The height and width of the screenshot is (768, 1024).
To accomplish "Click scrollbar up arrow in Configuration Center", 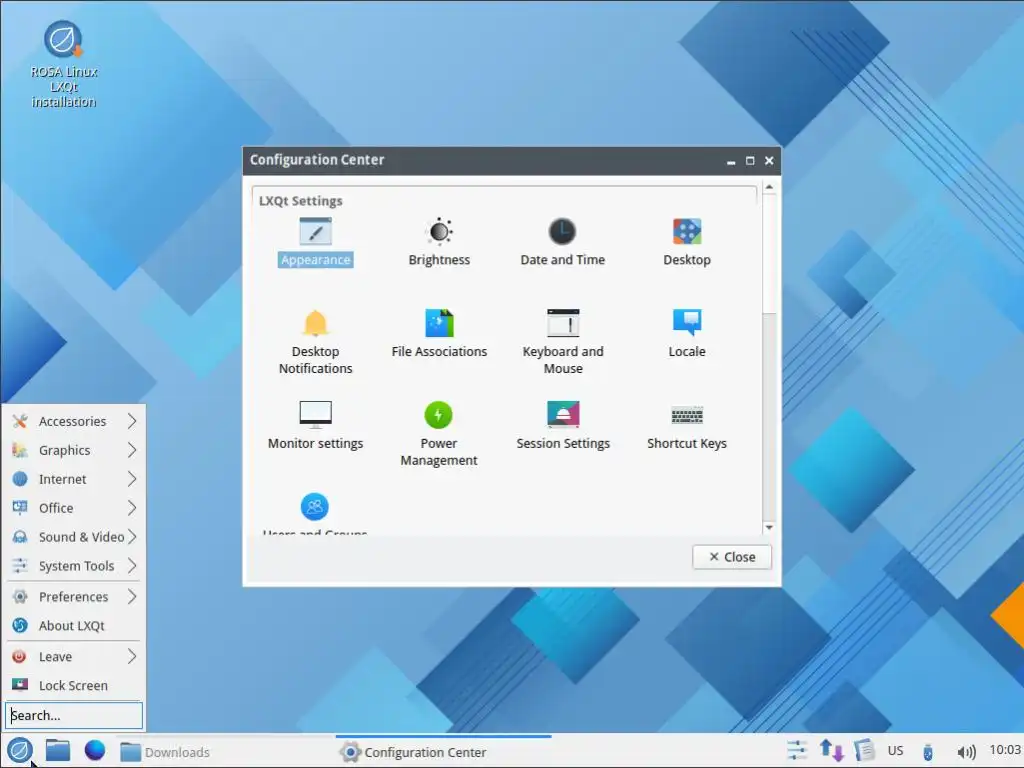I will [x=769, y=187].
